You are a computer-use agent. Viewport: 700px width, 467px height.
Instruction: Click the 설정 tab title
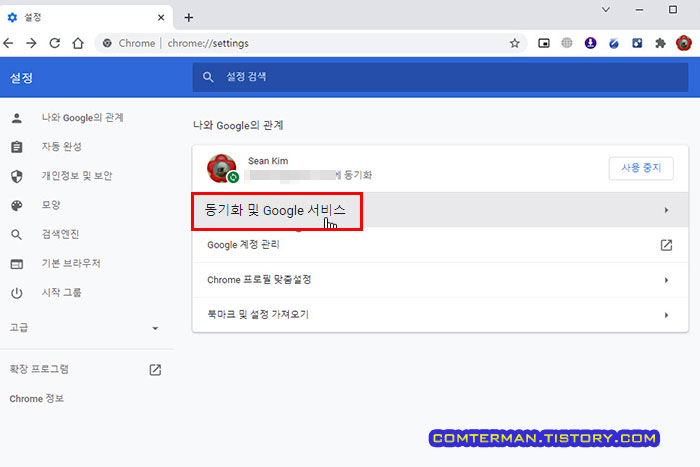click(x=33, y=17)
